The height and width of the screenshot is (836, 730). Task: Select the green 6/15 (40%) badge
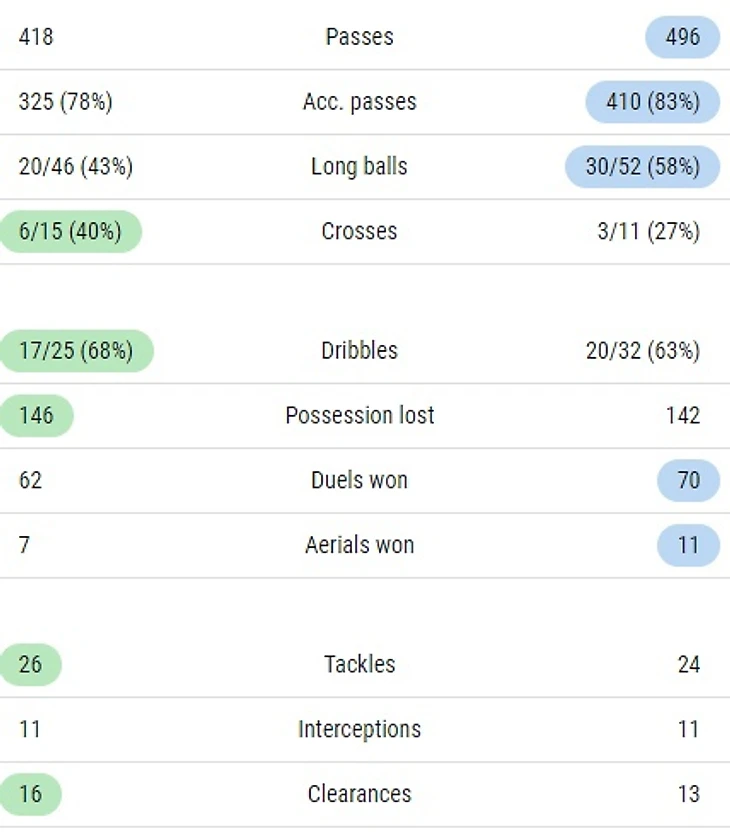coord(70,231)
